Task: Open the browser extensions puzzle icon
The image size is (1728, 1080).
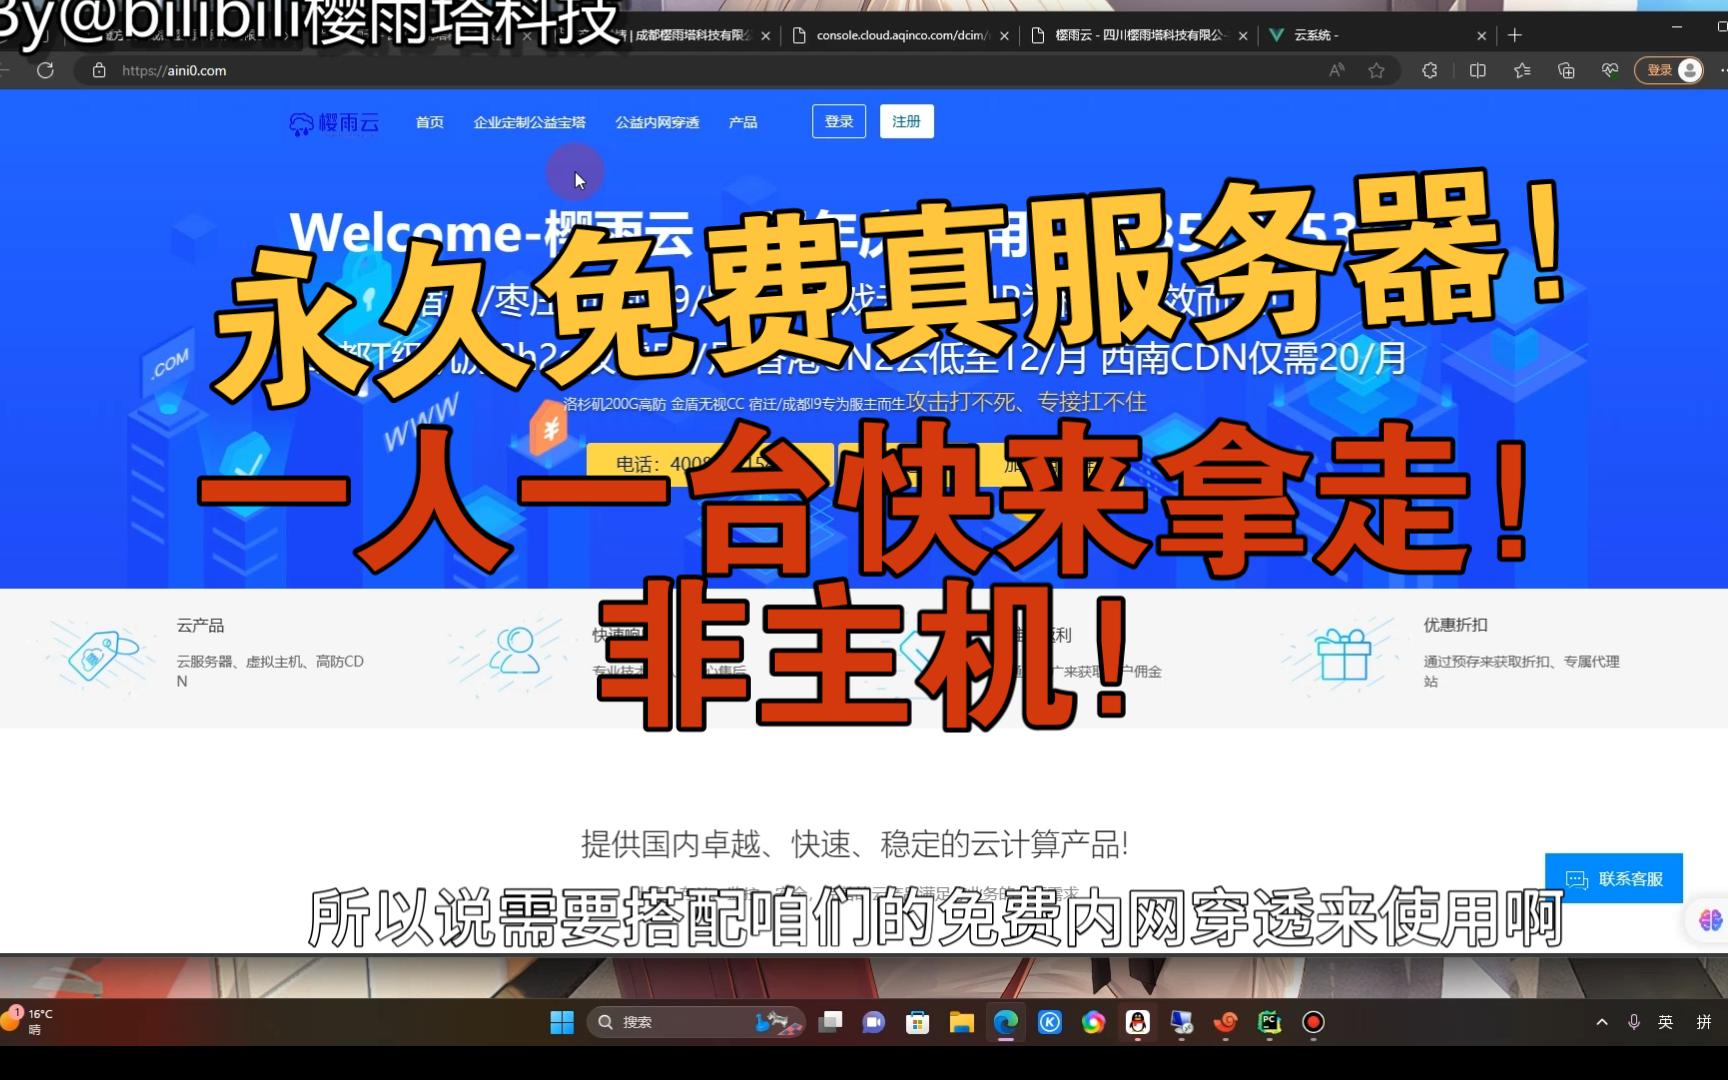Action: point(1430,70)
